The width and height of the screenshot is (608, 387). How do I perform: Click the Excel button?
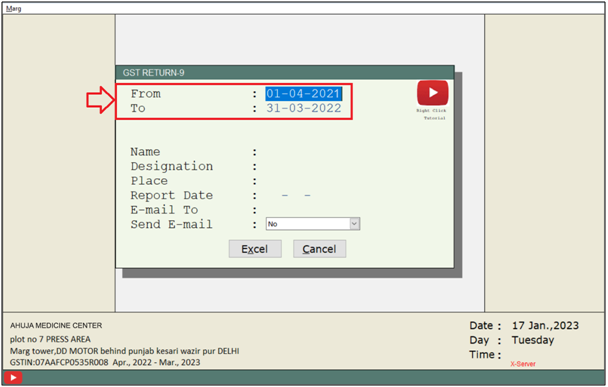[x=255, y=249]
